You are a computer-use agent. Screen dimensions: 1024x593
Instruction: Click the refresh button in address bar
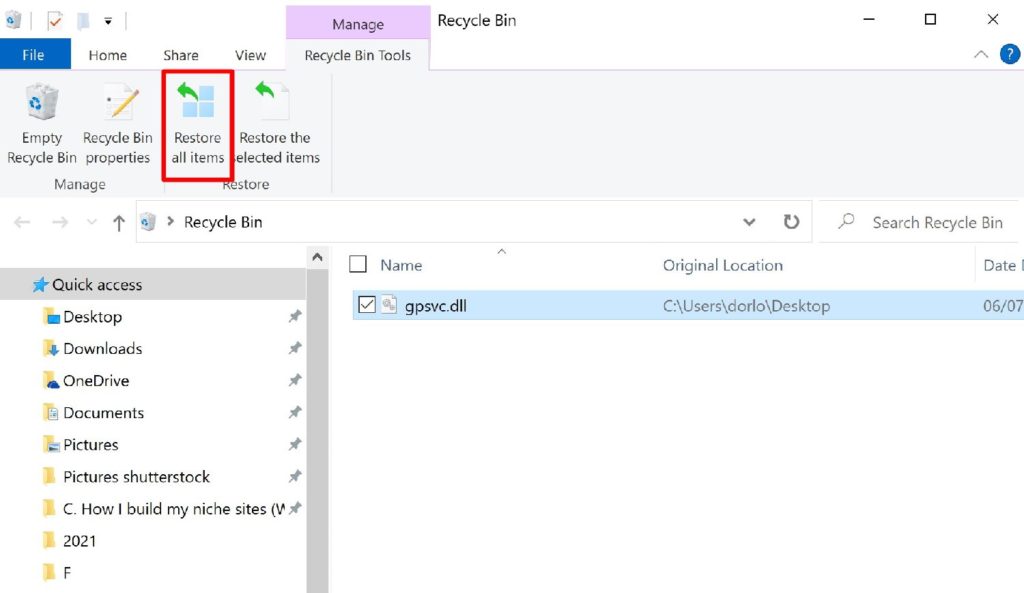pos(791,222)
